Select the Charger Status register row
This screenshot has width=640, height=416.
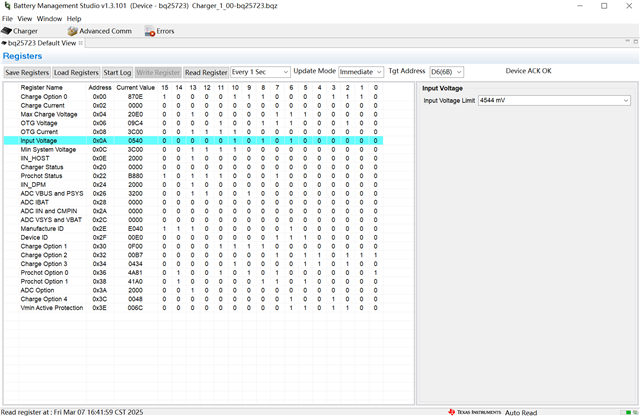193,167
